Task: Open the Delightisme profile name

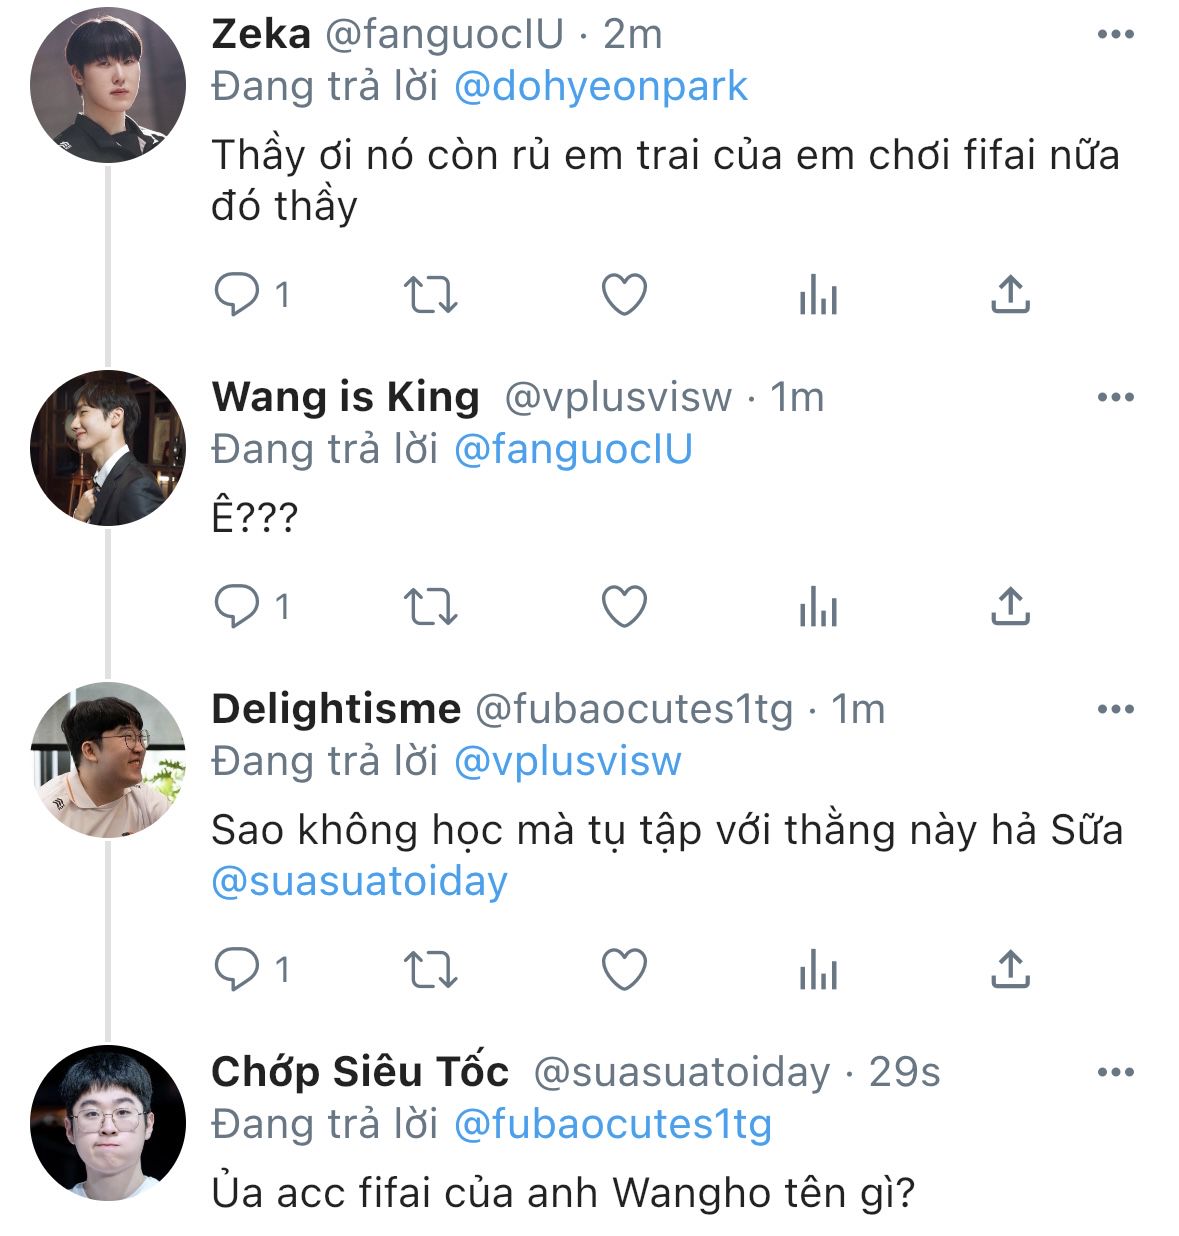Action: tap(336, 710)
